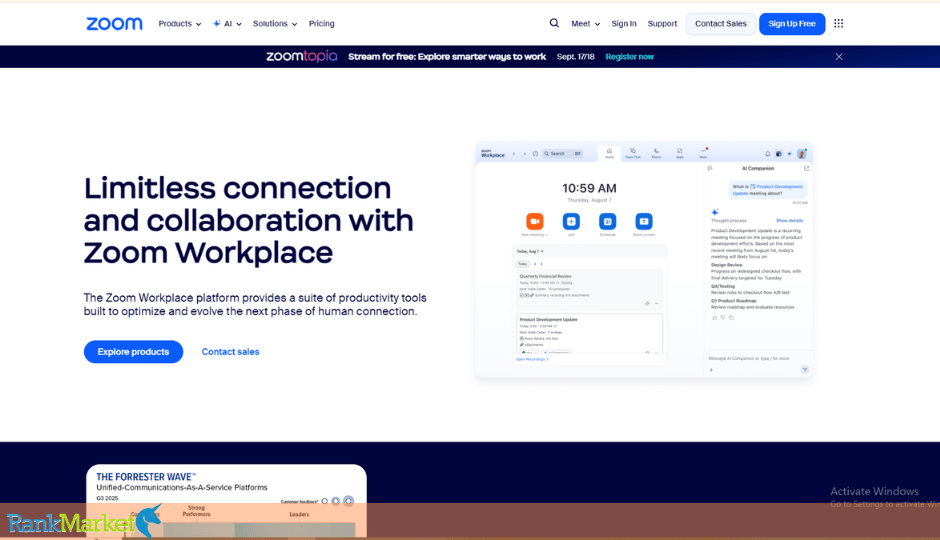The height and width of the screenshot is (540, 940).
Task: Open the Quarterly Financial Review meeting card
Action: [x=589, y=290]
